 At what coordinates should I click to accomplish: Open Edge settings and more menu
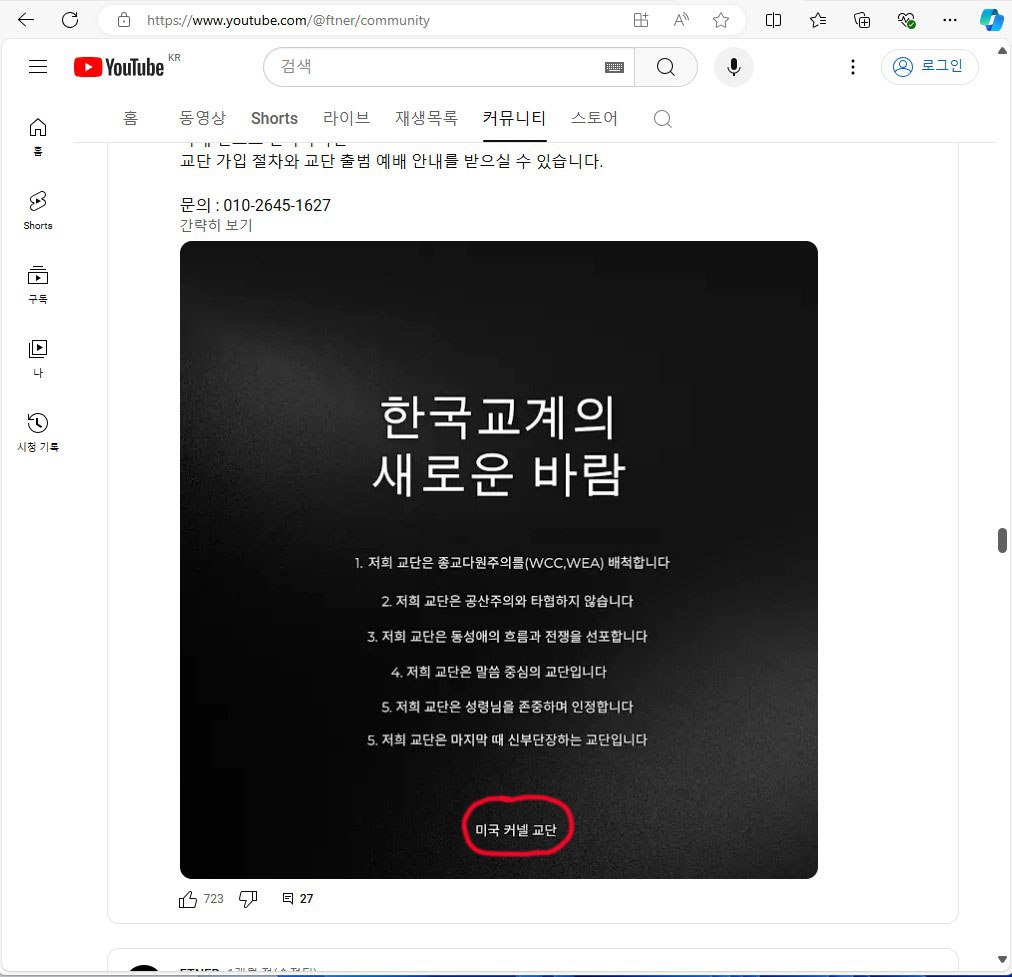[x=950, y=20]
